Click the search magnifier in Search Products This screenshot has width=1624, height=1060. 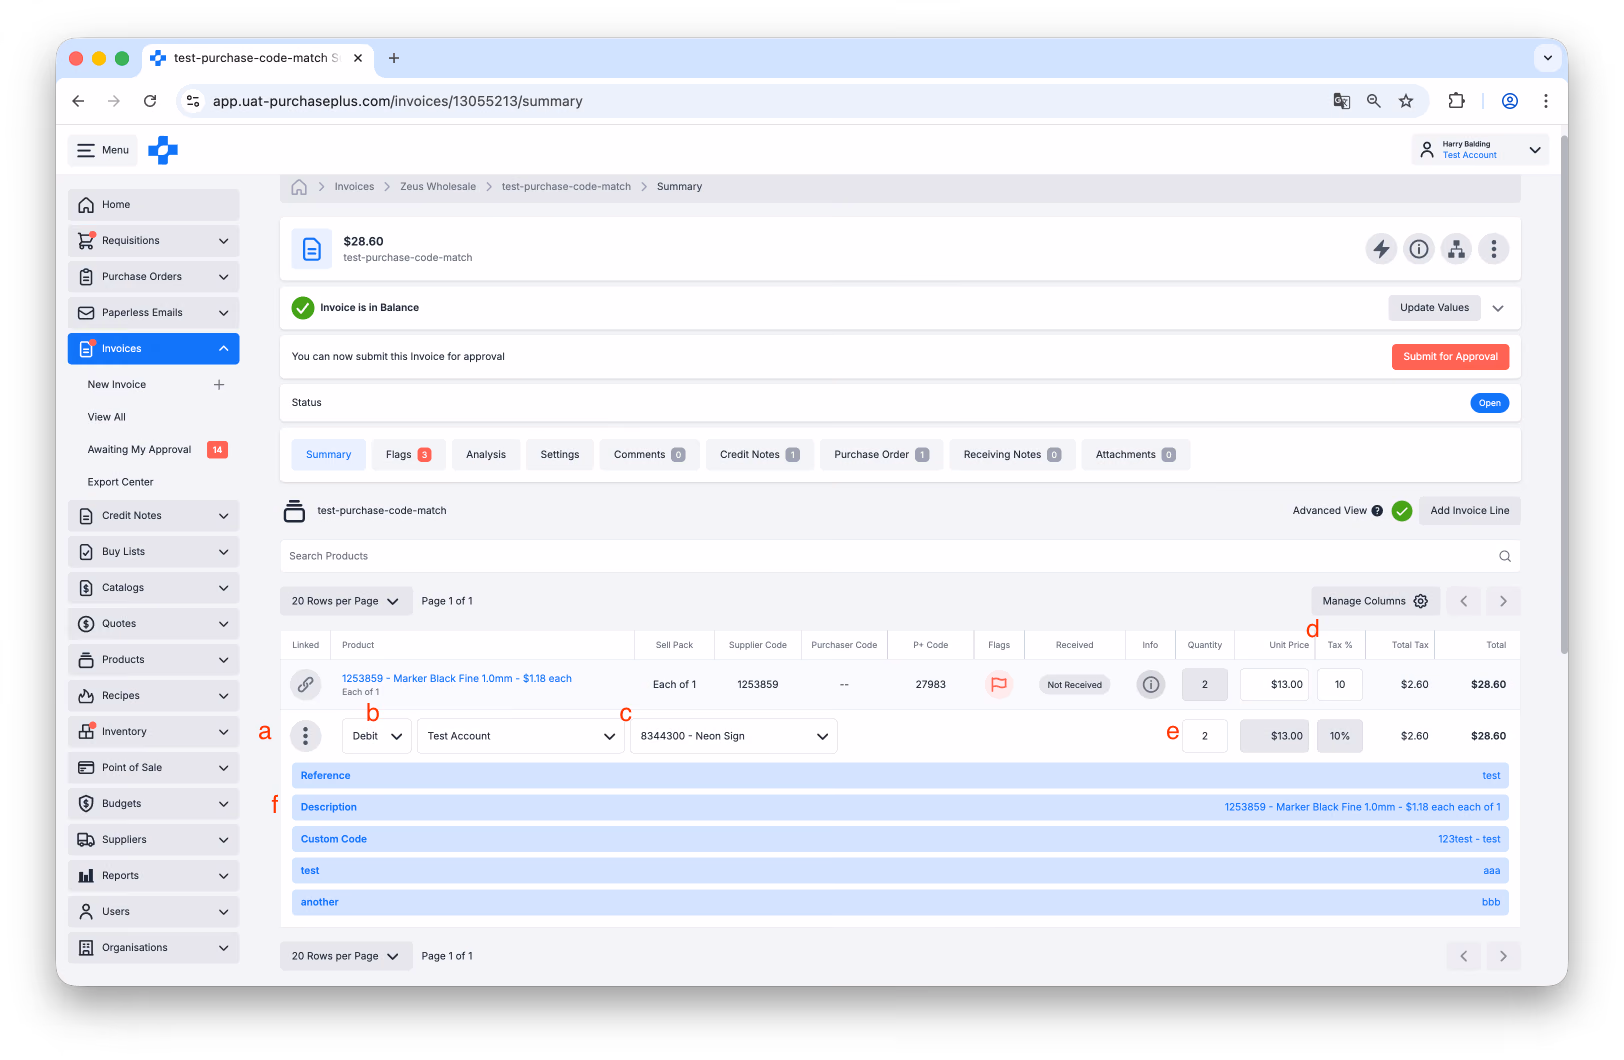pos(1505,556)
